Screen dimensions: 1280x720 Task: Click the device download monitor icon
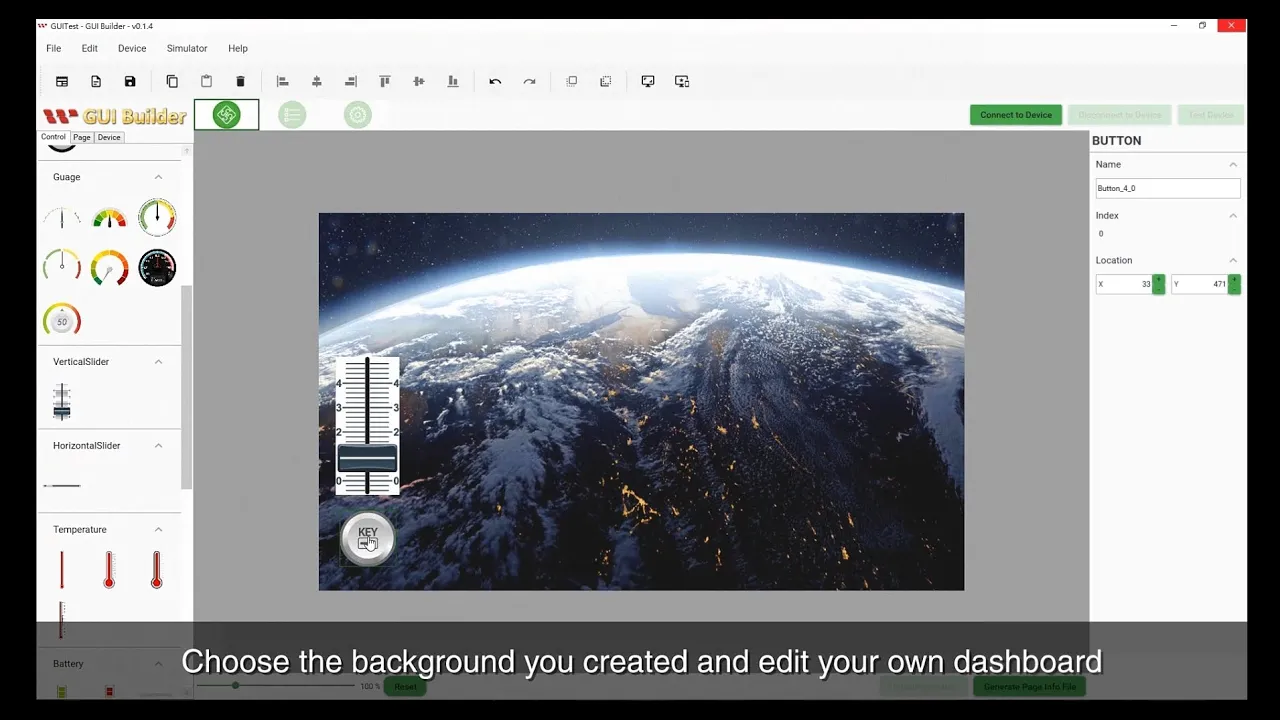(x=682, y=81)
